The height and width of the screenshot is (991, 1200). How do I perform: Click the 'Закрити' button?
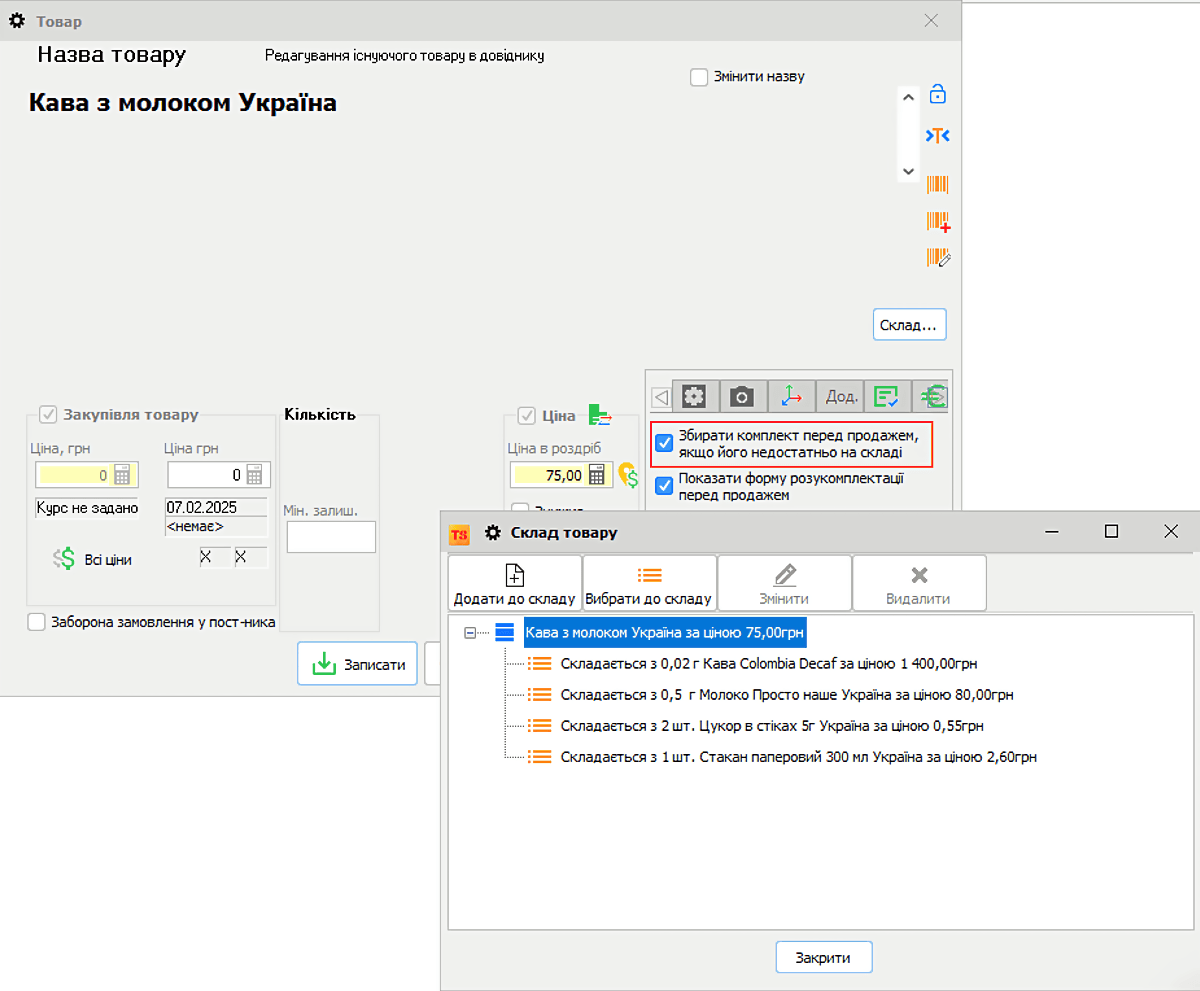point(823,957)
